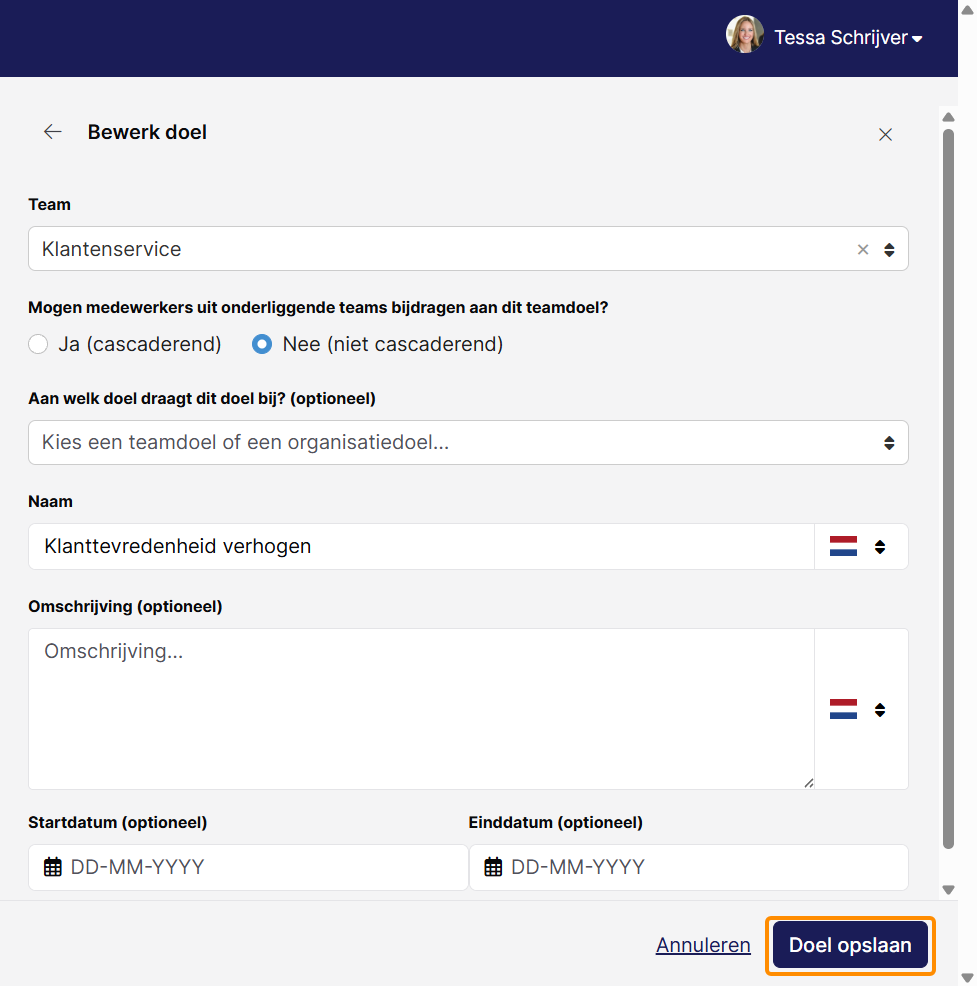The height and width of the screenshot is (986, 977).
Task: Click the panel's scrollbar down arrow
Action: point(949,890)
